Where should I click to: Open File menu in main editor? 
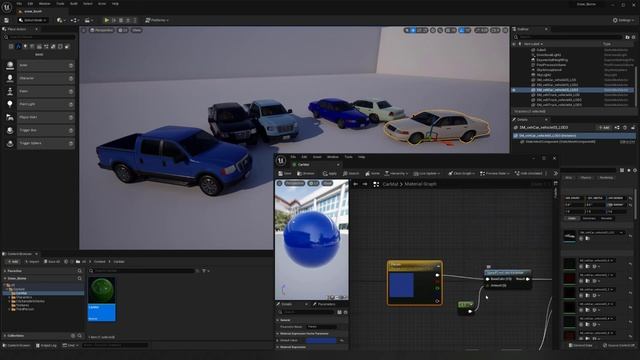coord(19,4)
